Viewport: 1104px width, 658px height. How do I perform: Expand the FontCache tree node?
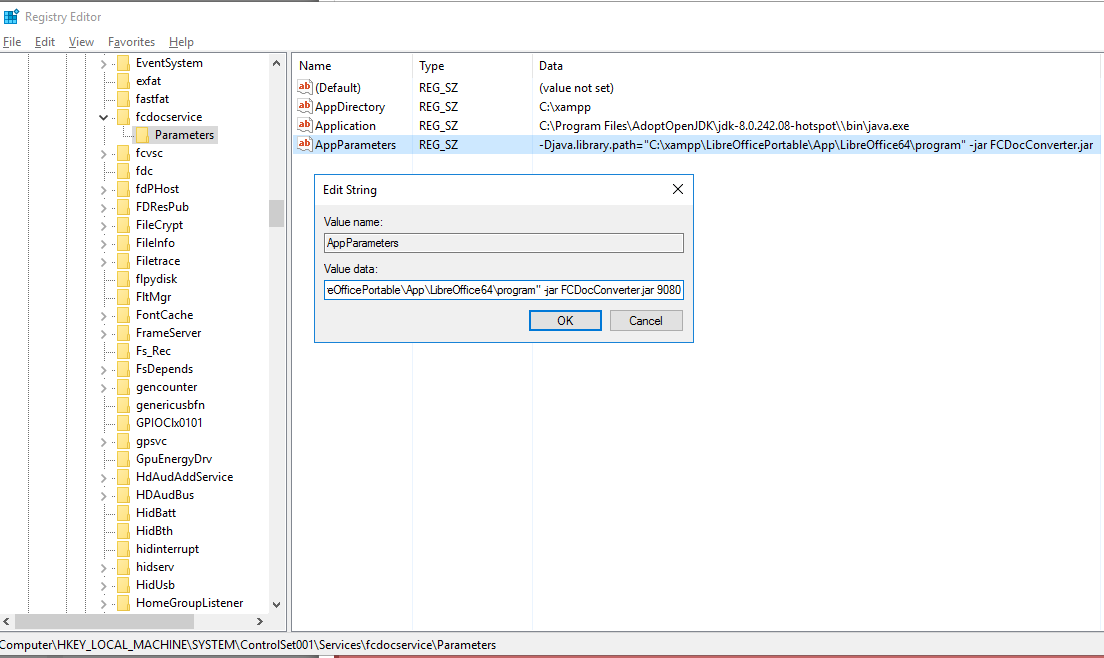tap(103, 315)
